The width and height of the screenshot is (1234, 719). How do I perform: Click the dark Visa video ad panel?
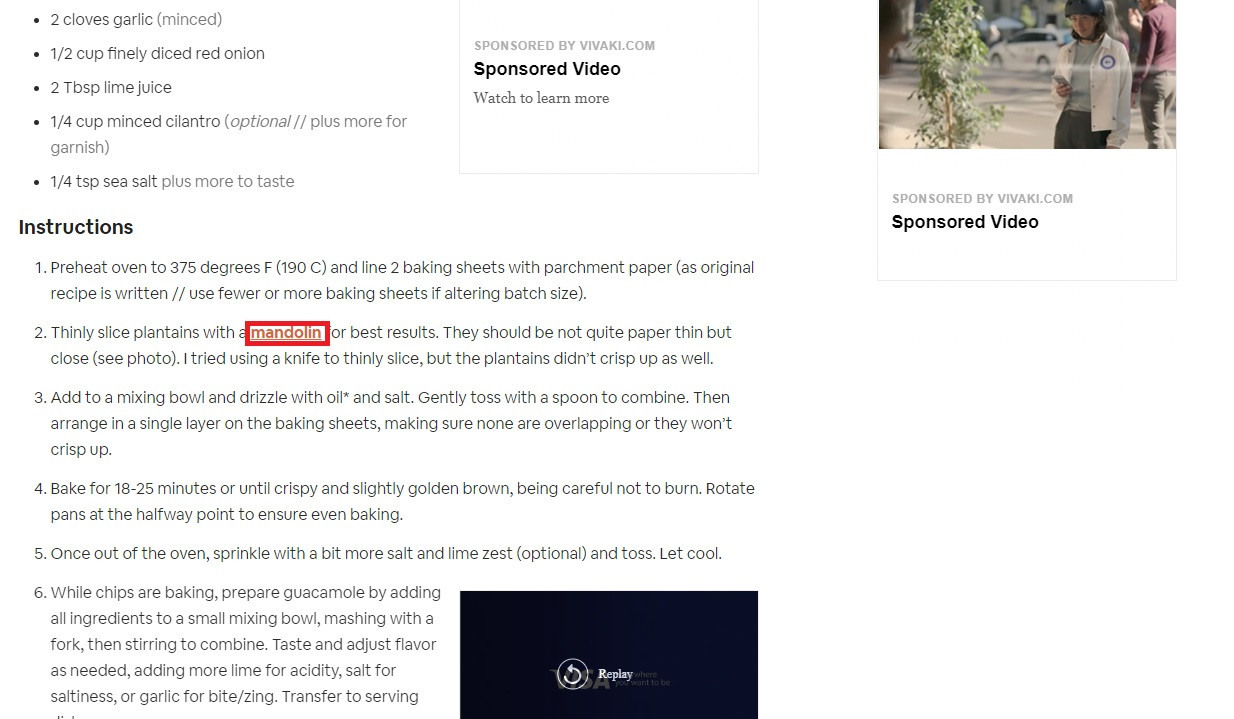609,655
